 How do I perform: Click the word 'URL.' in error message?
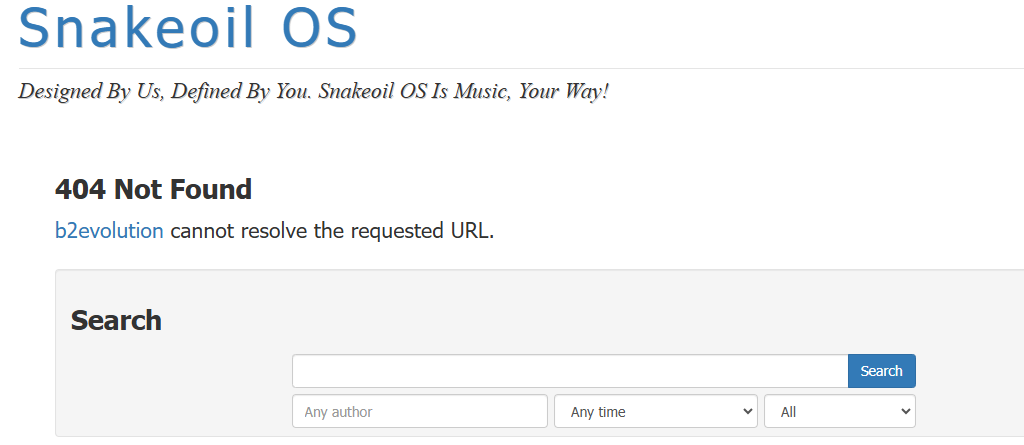click(x=472, y=231)
